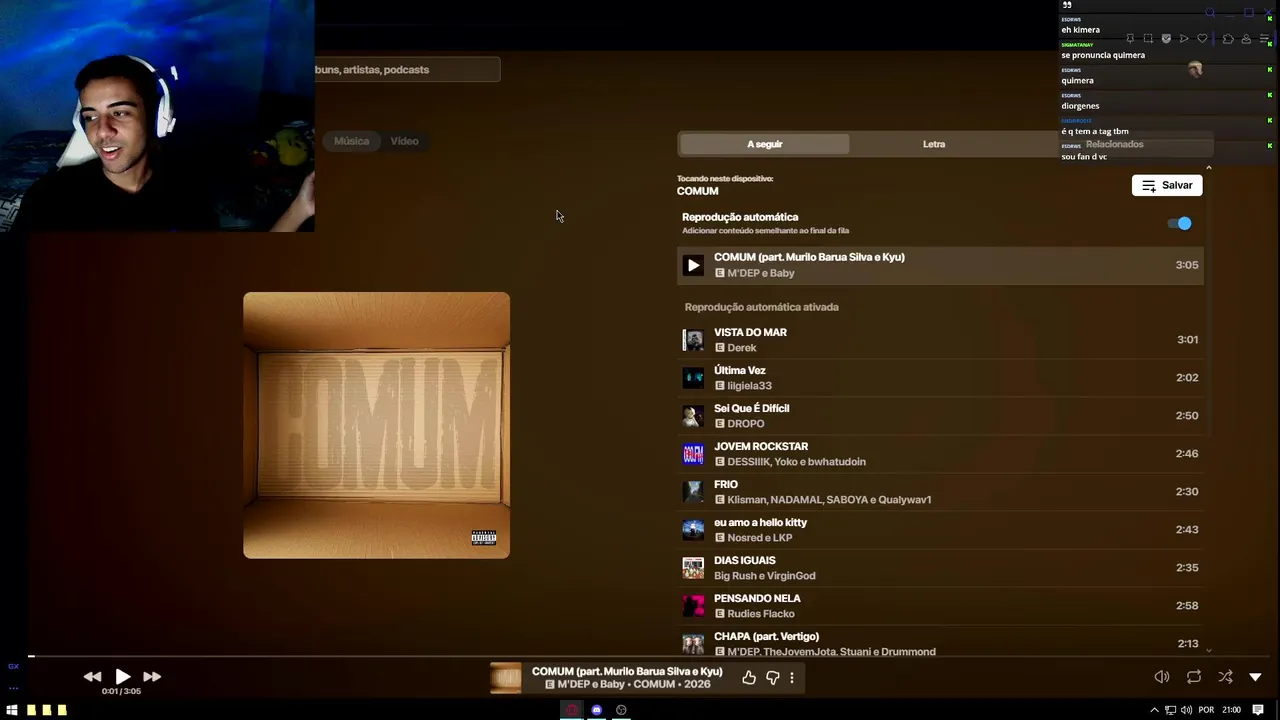This screenshot has height=720, width=1280.
Task: Open the Windows notification center icon
Action: (1258, 710)
